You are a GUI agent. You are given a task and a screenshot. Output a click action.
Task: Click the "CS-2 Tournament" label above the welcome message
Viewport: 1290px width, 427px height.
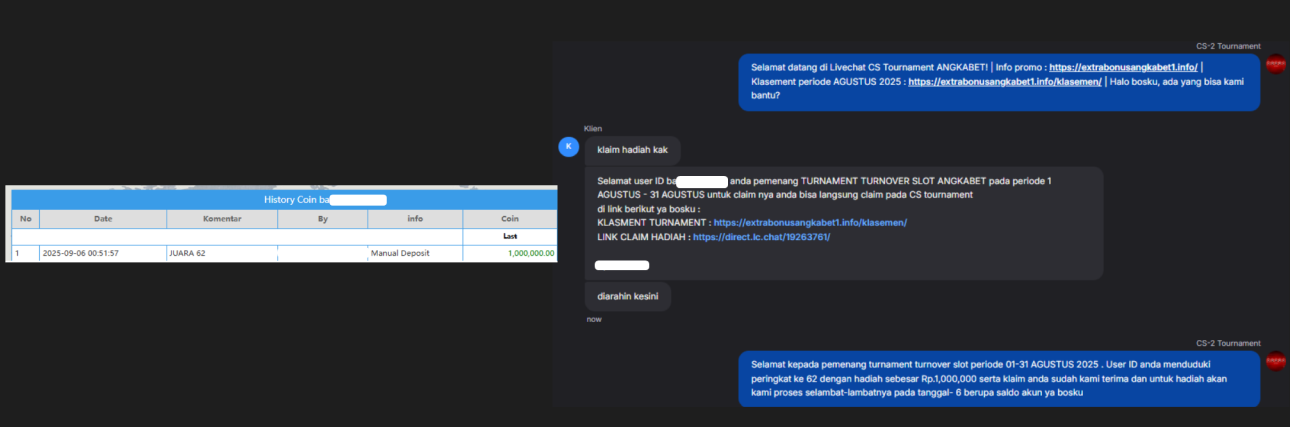tap(1228, 46)
